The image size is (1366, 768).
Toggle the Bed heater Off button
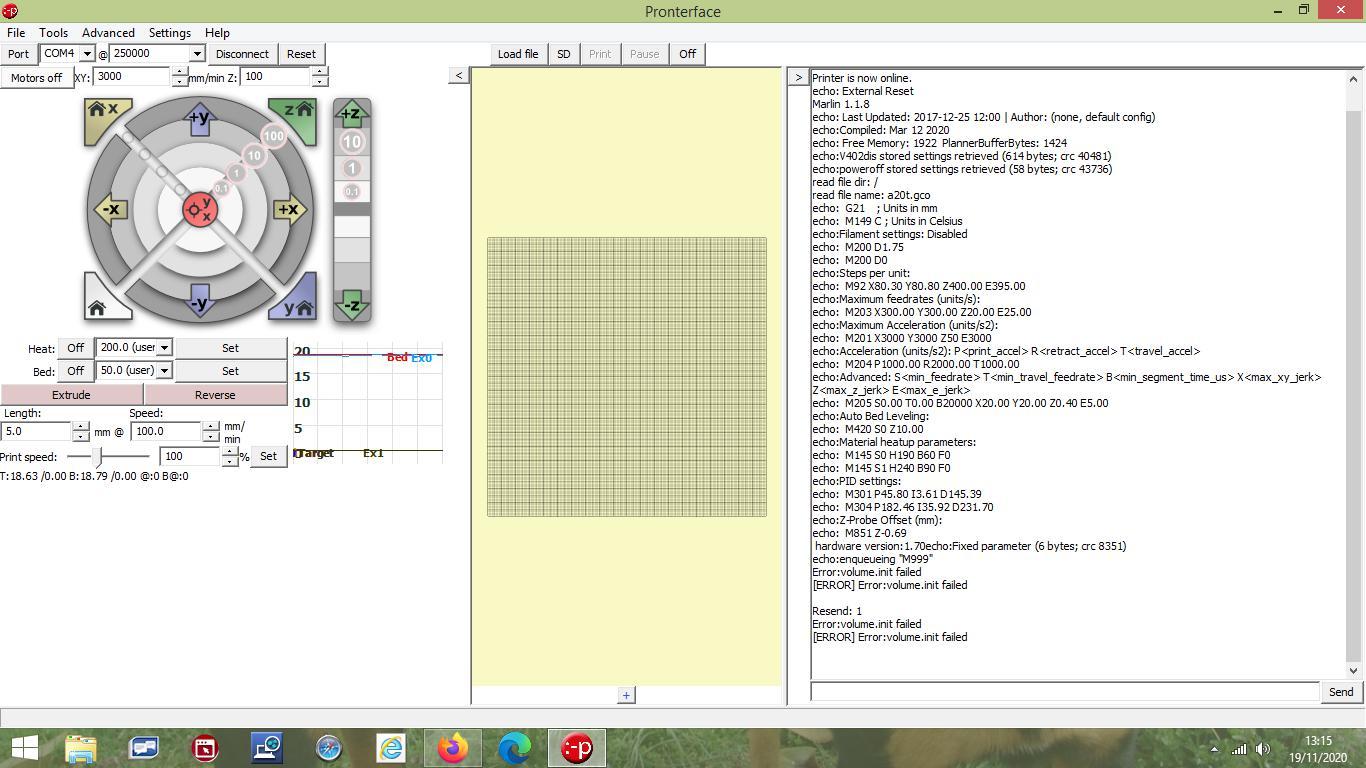[75, 371]
